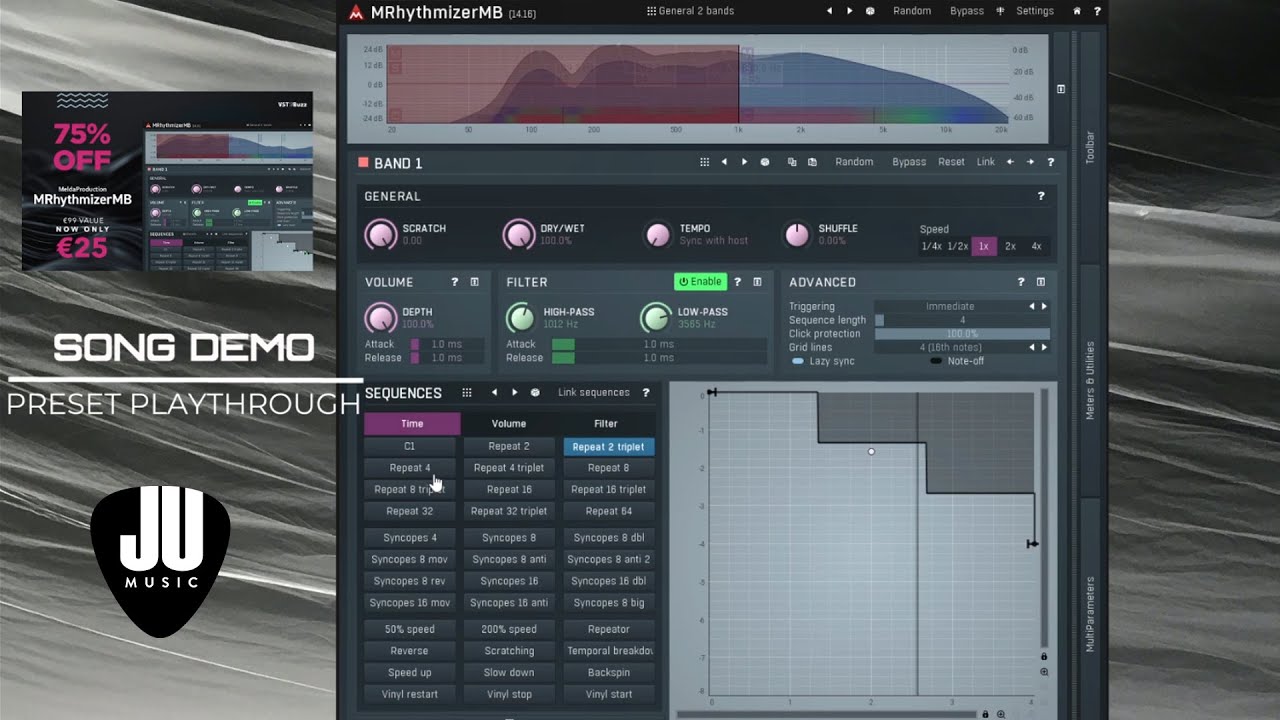The height and width of the screenshot is (720, 1280).
Task: Collapse the Filter section panel icon
Action: click(x=757, y=282)
